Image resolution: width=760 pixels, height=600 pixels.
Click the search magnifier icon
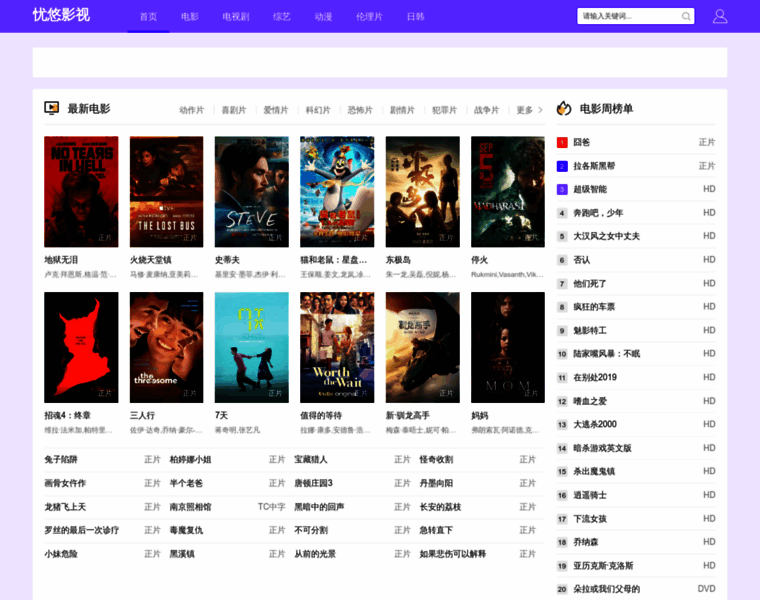686,16
